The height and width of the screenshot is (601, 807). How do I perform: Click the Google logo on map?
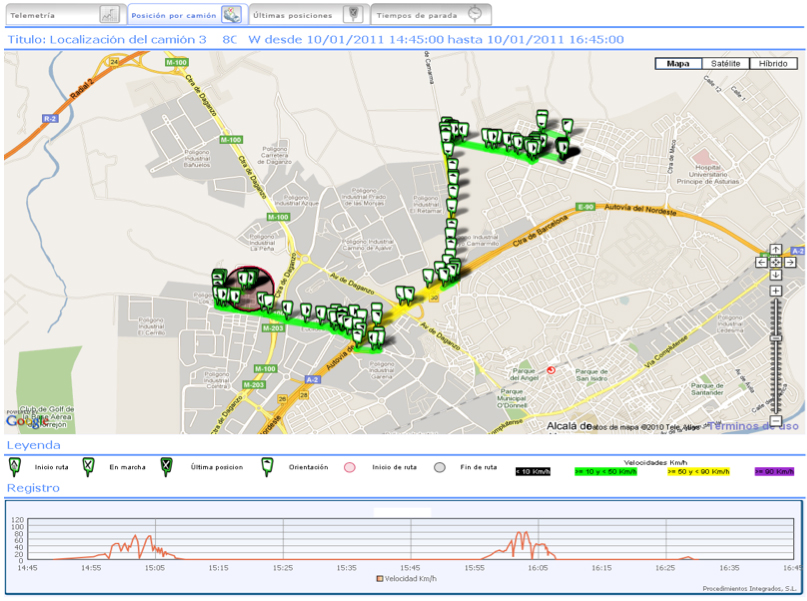coord(28,421)
